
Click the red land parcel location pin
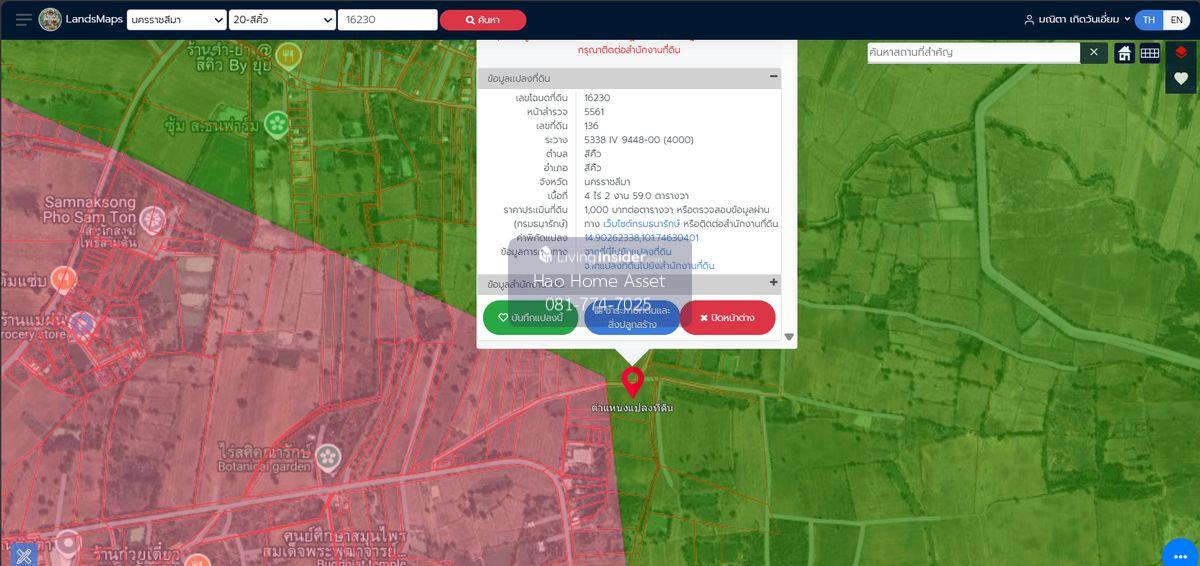click(x=632, y=382)
